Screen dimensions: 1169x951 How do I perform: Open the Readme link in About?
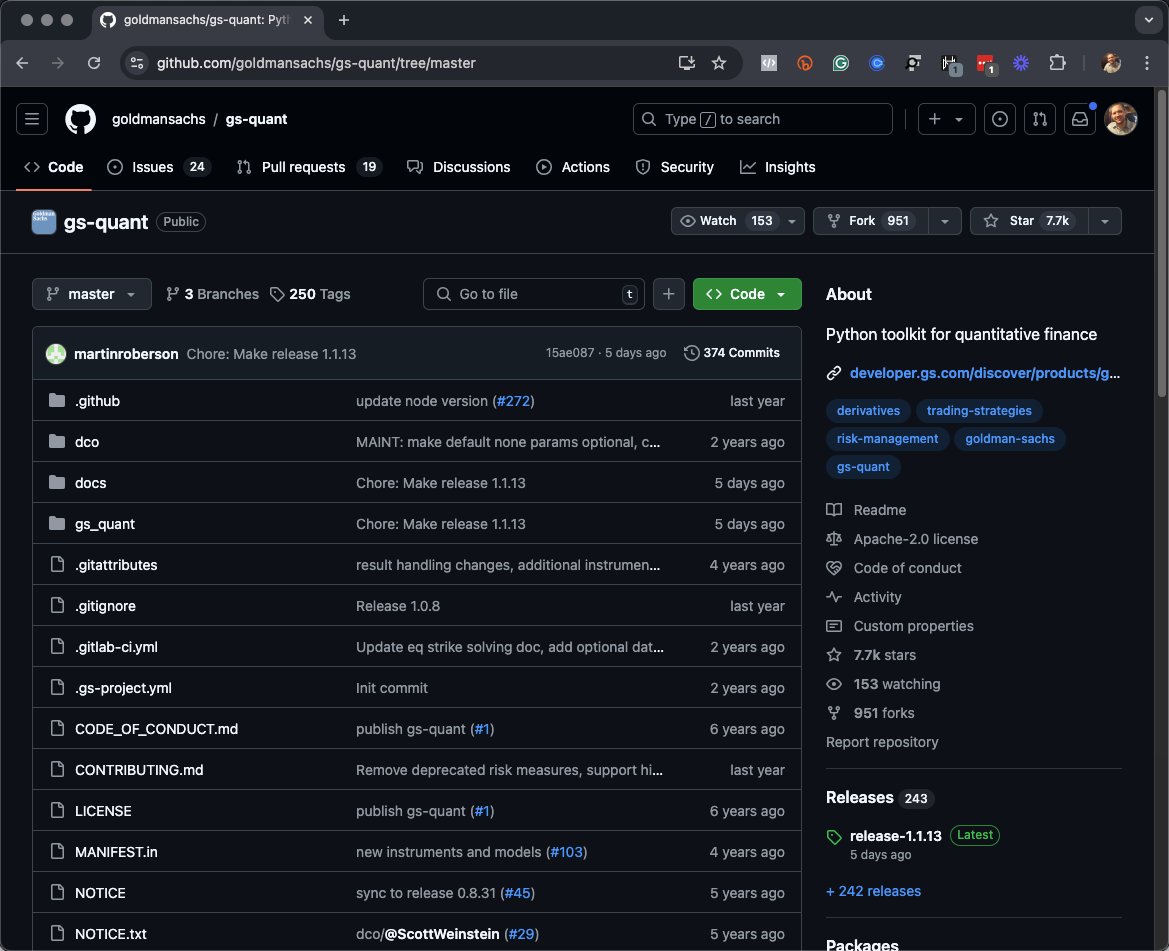point(880,511)
